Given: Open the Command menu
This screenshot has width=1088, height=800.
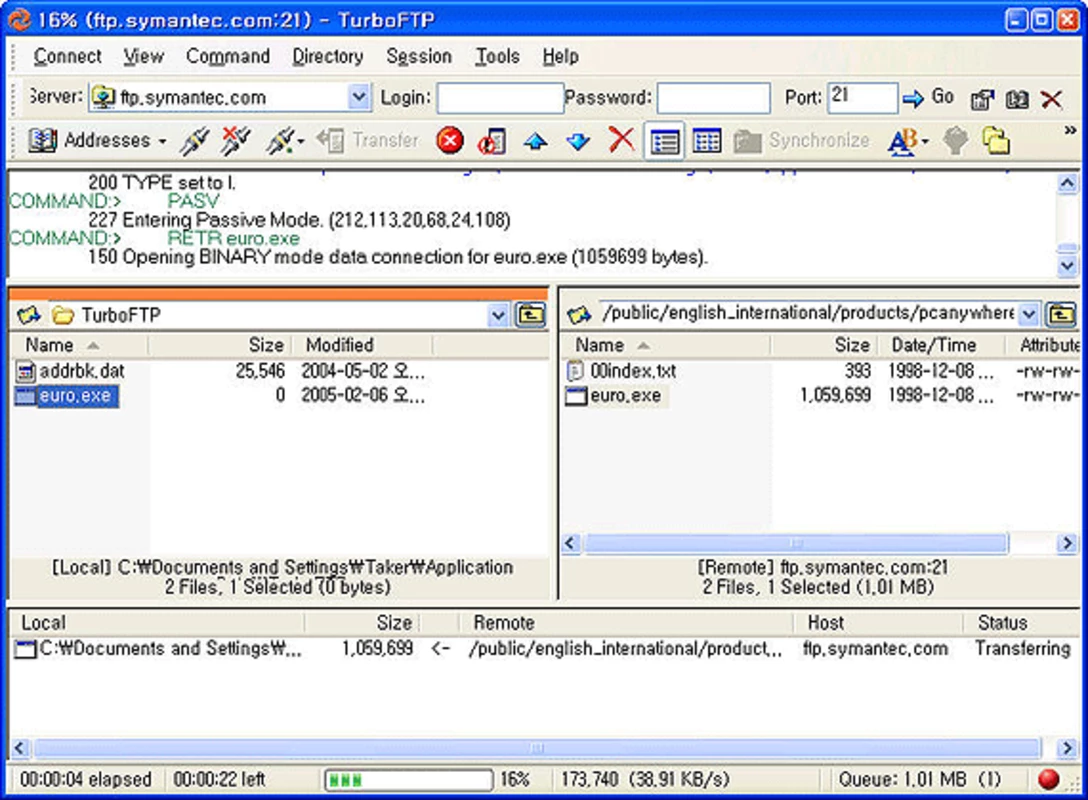Looking at the screenshot, I should [x=228, y=56].
